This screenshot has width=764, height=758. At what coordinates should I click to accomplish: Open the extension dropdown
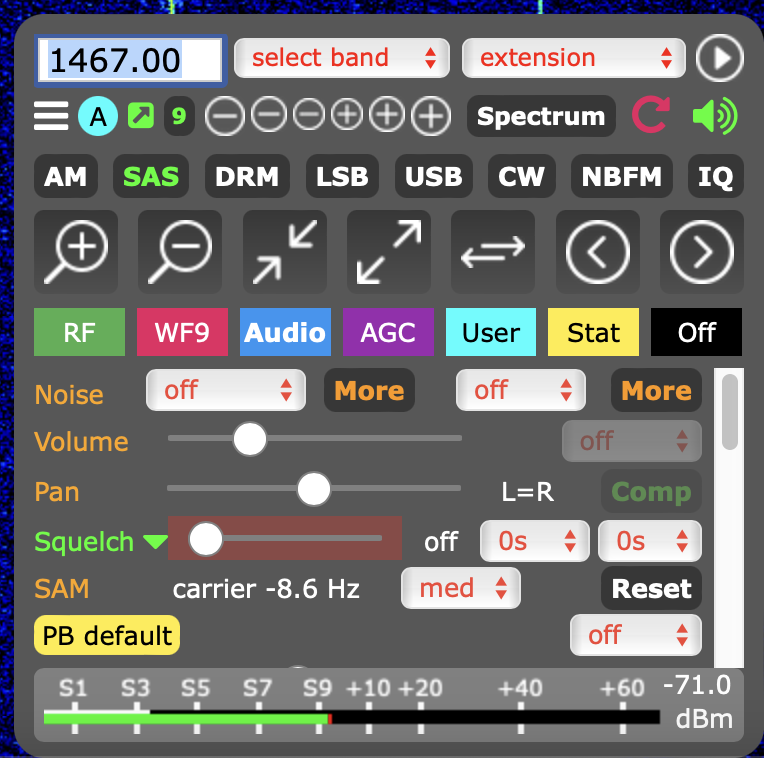(573, 58)
